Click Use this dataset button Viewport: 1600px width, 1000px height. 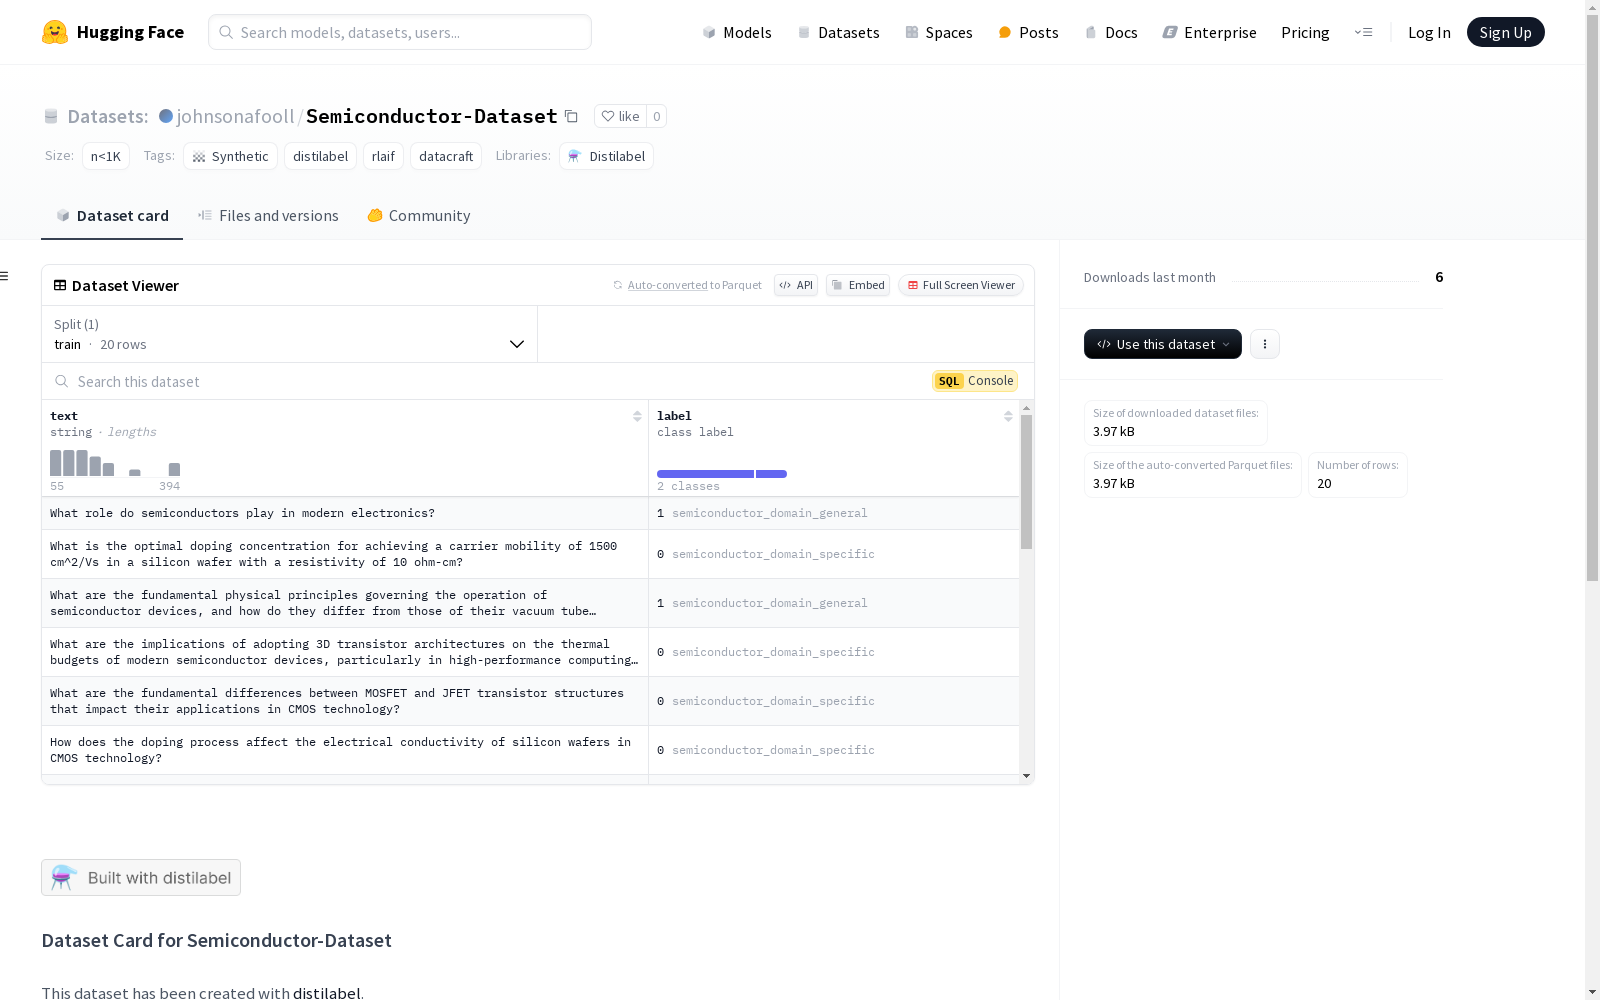tap(1163, 344)
